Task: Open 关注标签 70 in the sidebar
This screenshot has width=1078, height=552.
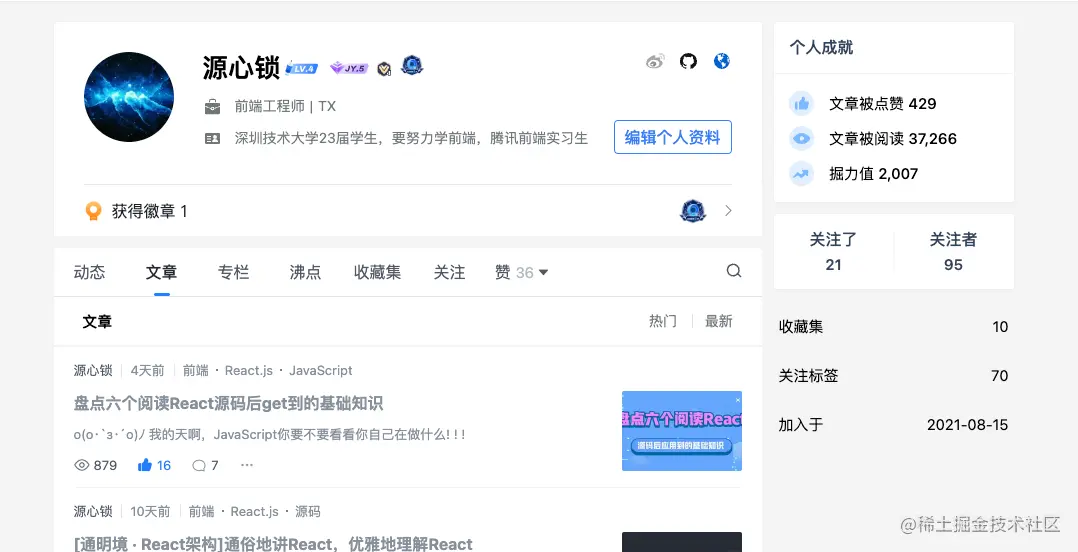Action: coord(894,375)
